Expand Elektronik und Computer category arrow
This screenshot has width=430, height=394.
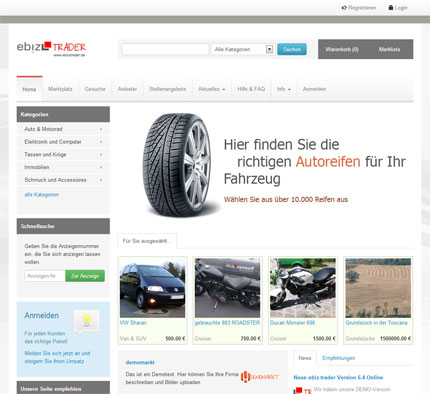pos(101,142)
